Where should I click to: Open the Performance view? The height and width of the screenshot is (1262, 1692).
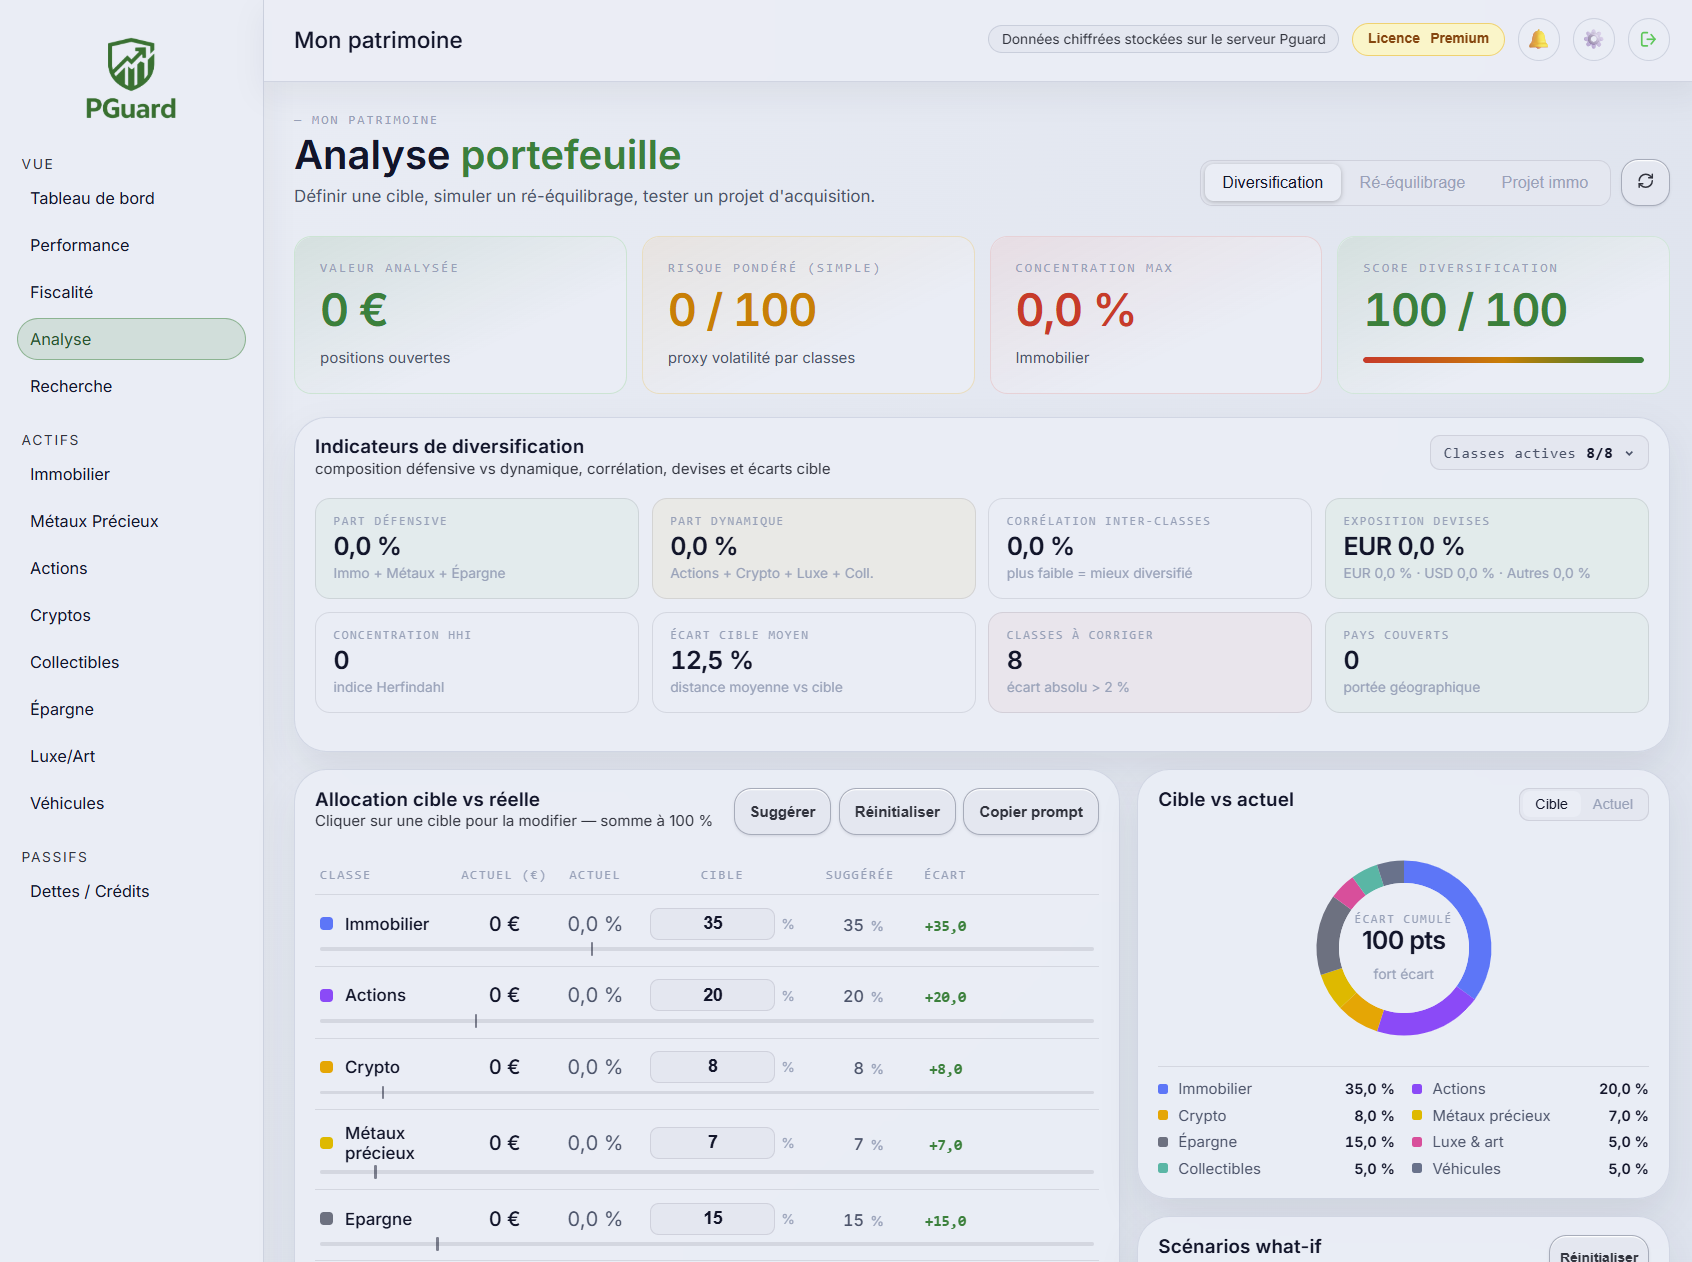coord(131,245)
